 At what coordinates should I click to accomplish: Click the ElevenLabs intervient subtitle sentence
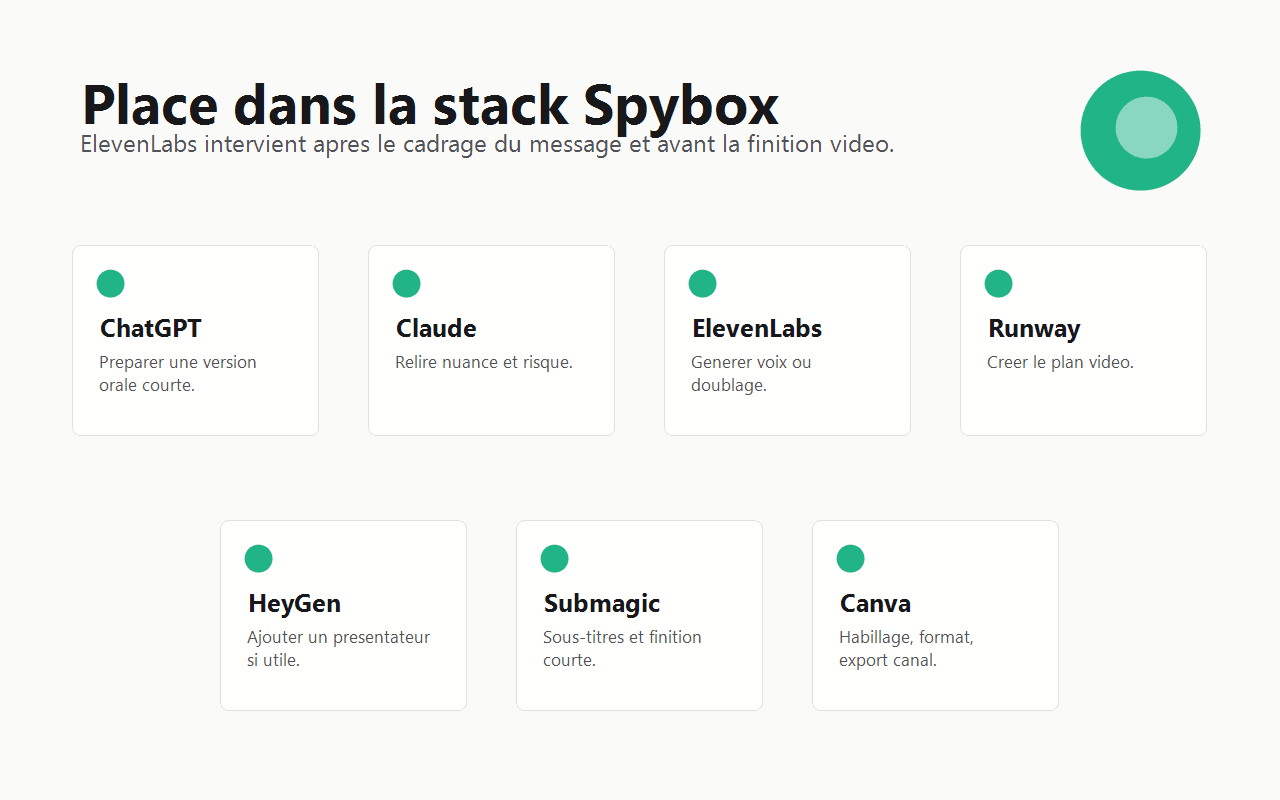point(487,144)
